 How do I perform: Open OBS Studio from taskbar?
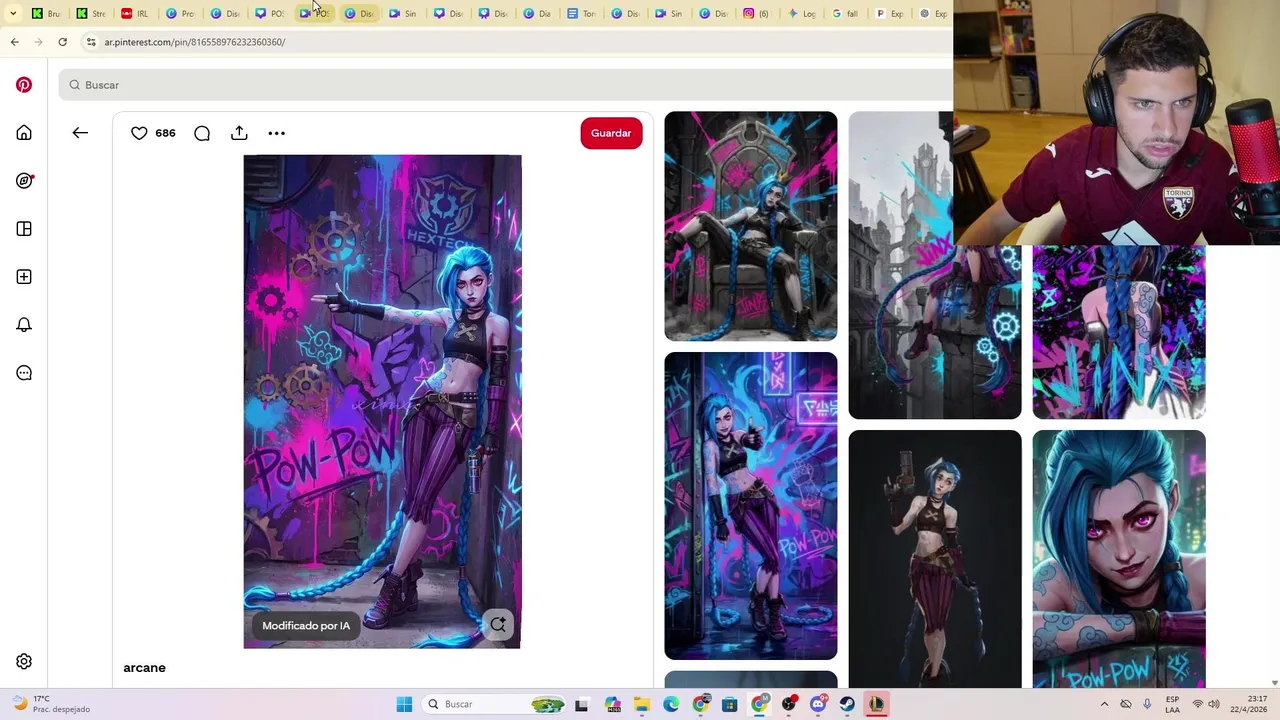(789, 704)
